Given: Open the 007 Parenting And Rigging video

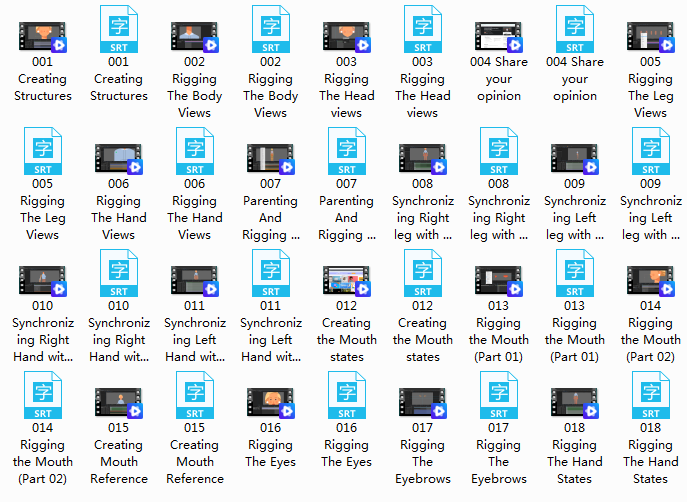Looking at the screenshot, I should coord(271,159).
